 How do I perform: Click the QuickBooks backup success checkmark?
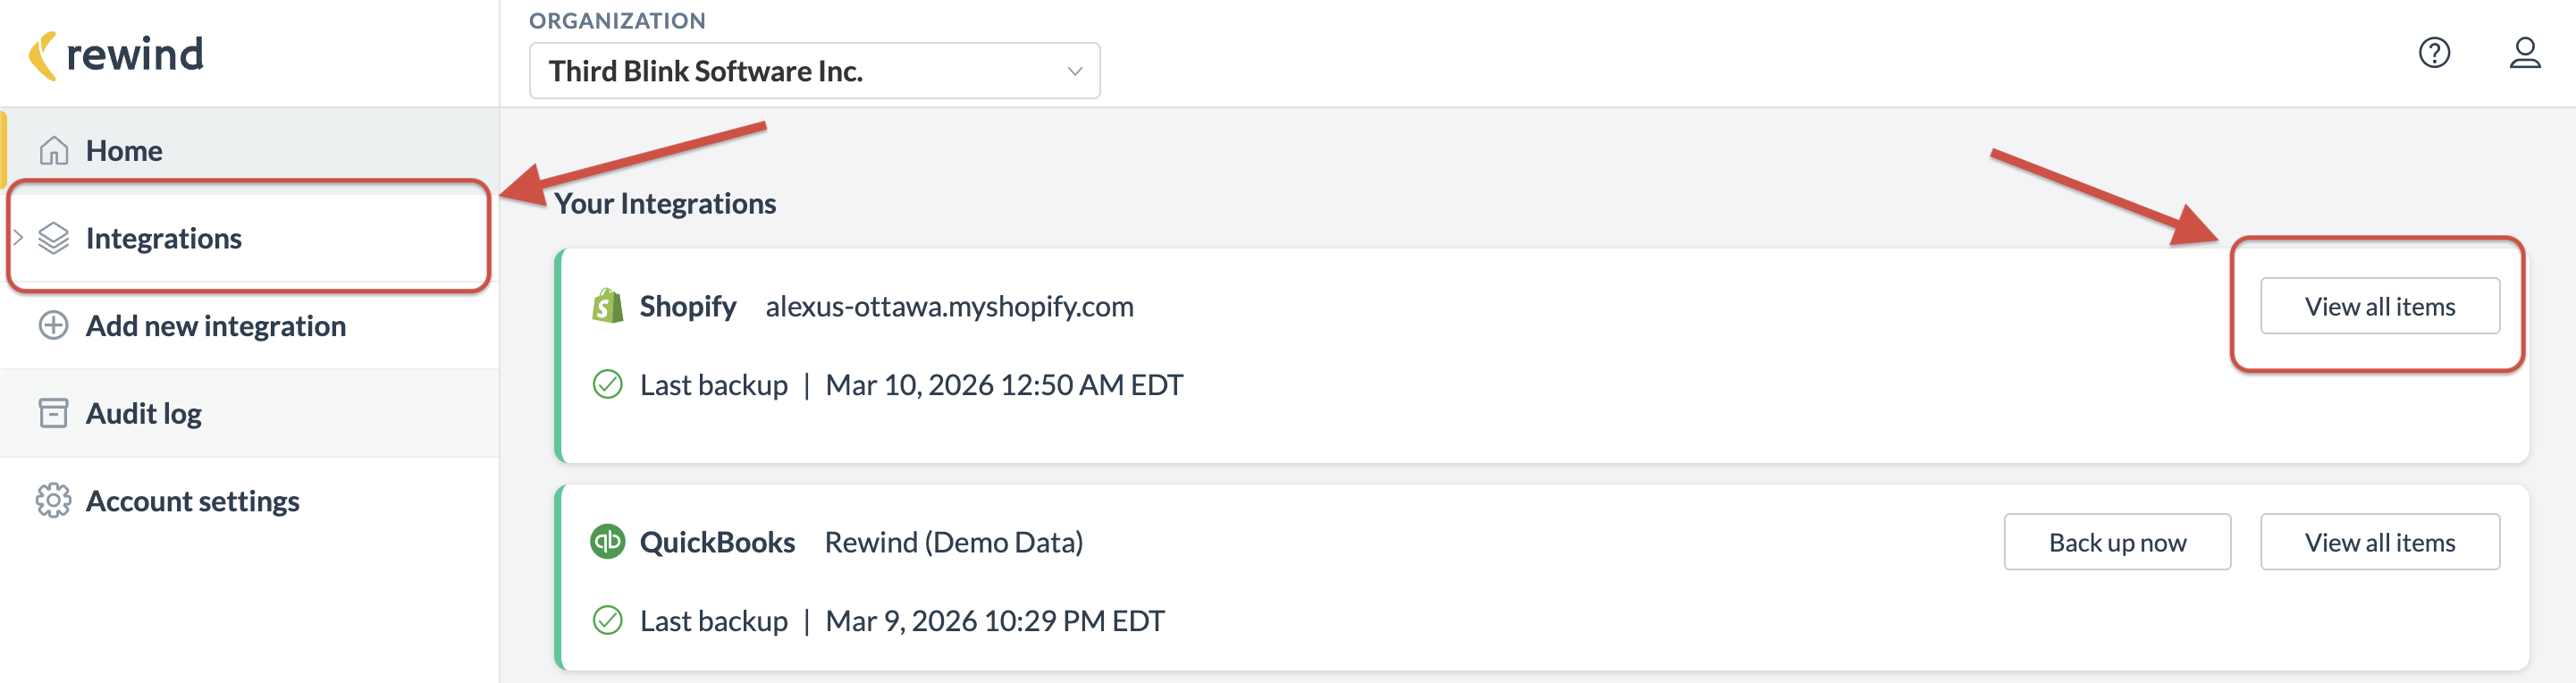point(607,620)
